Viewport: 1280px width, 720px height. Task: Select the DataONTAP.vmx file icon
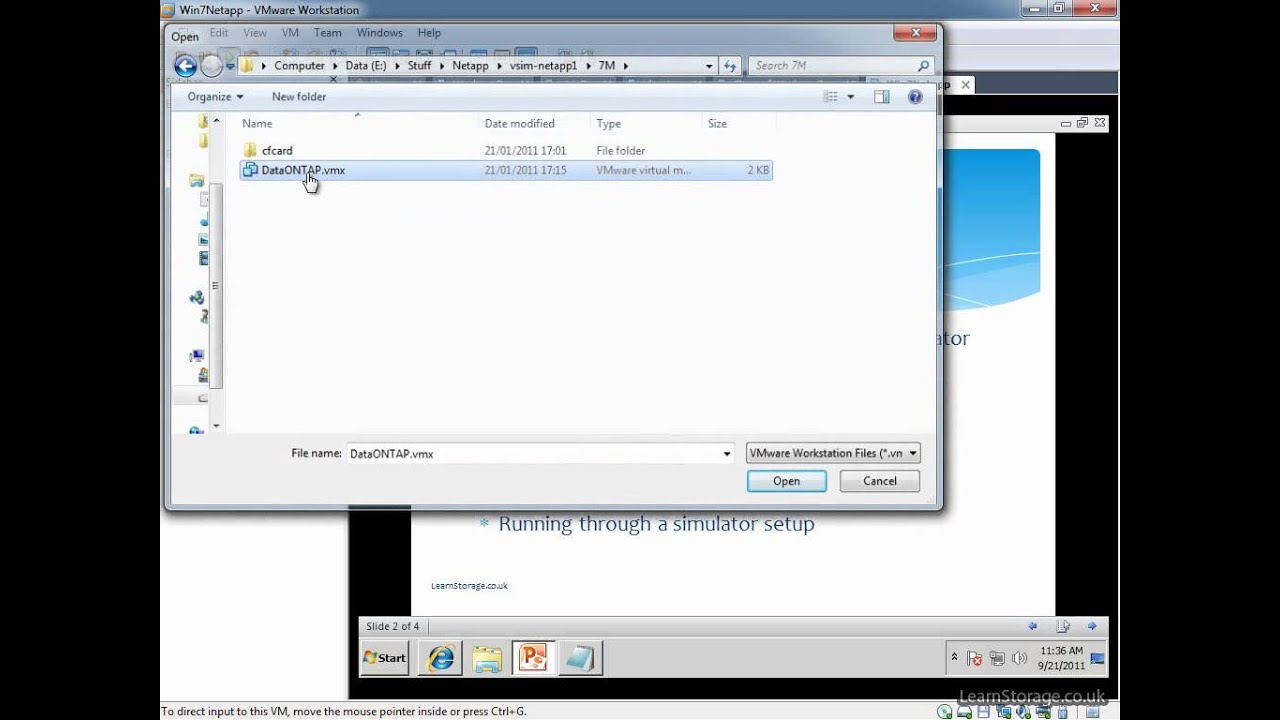tap(251, 170)
